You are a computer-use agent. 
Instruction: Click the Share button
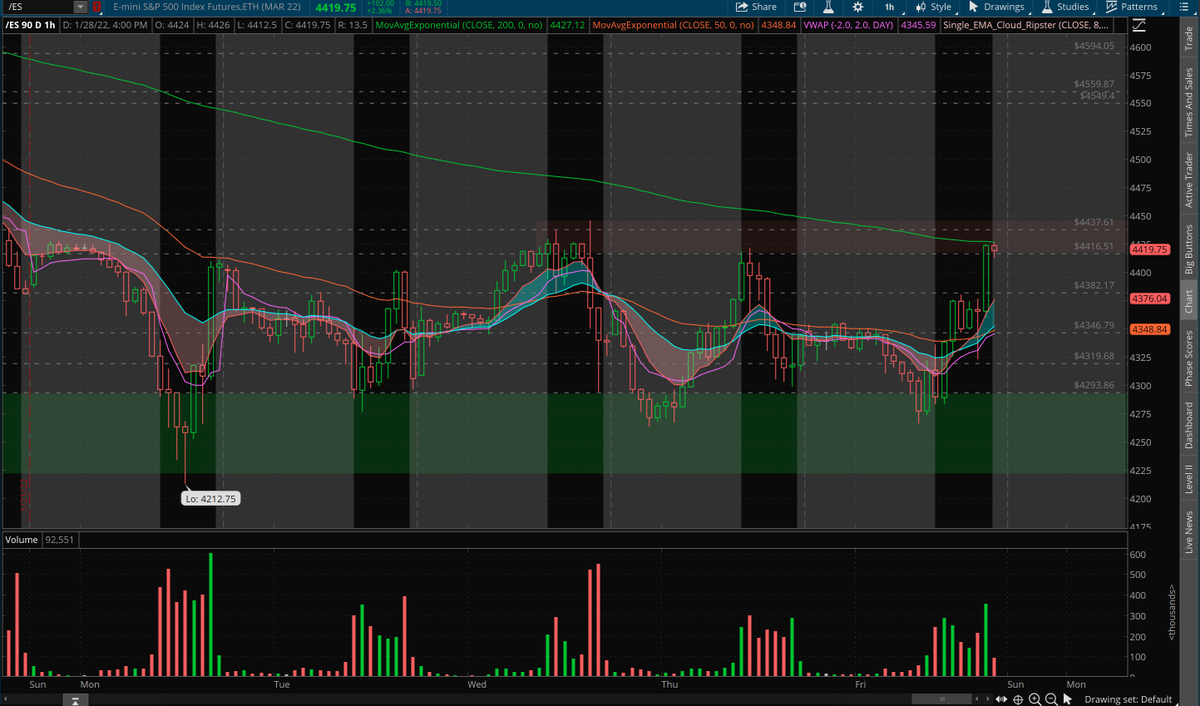coord(756,7)
